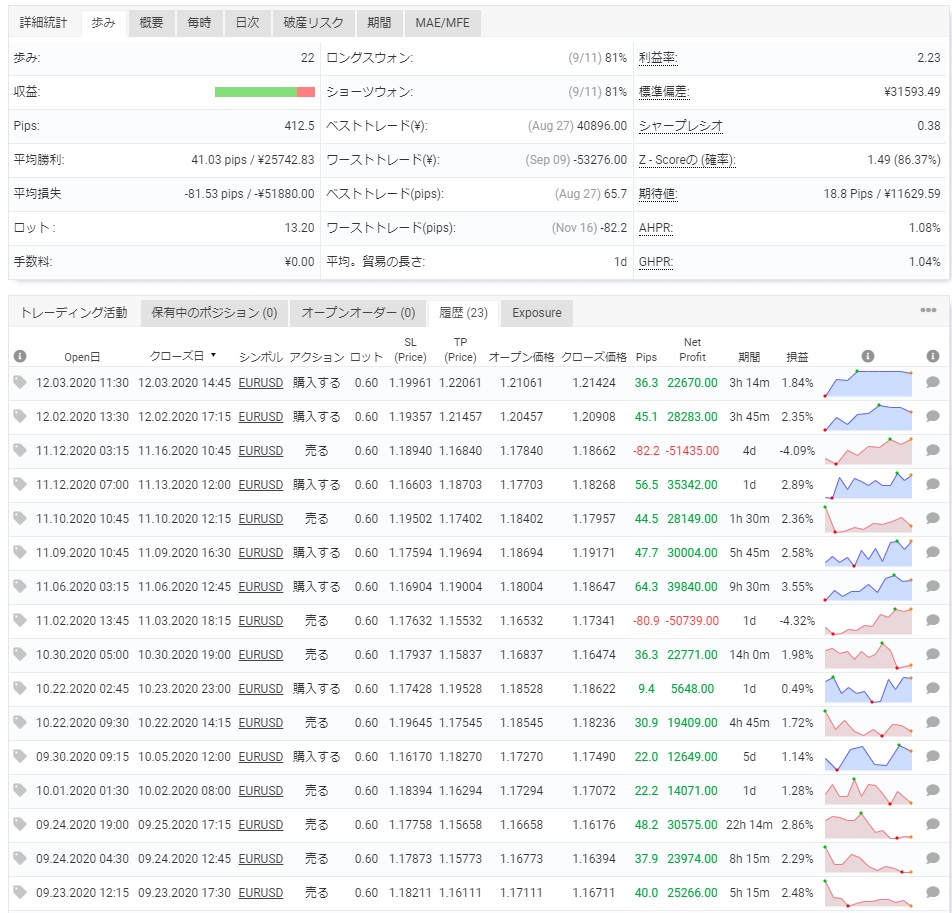Sort by Net Profit column header

click(x=692, y=350)
